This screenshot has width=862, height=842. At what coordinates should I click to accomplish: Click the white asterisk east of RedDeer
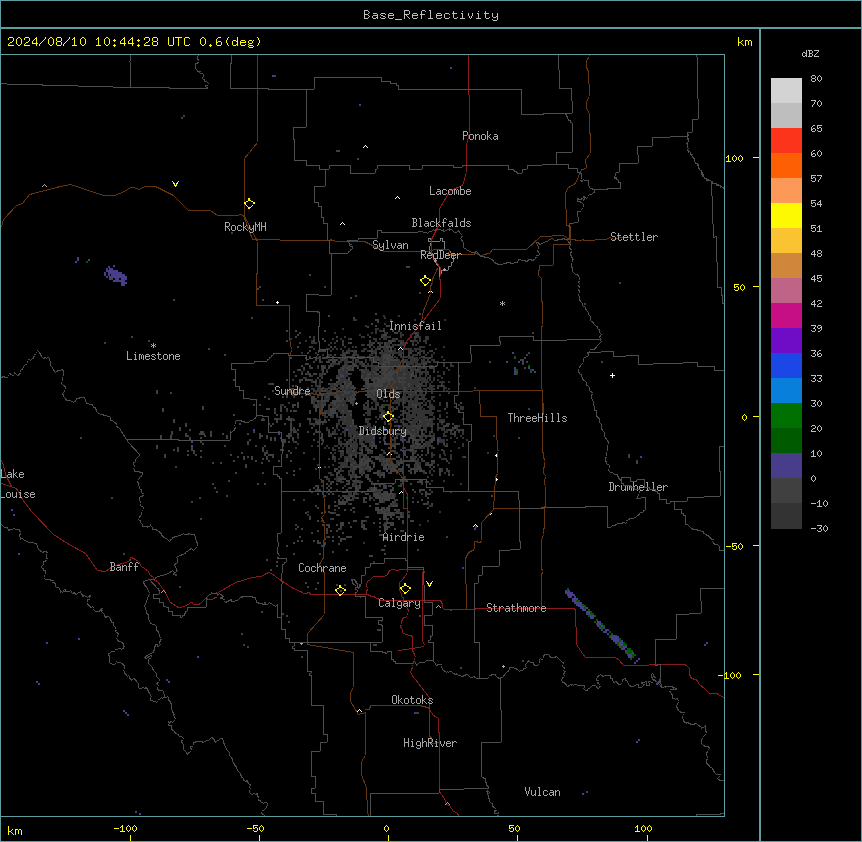tap(502, 303)
